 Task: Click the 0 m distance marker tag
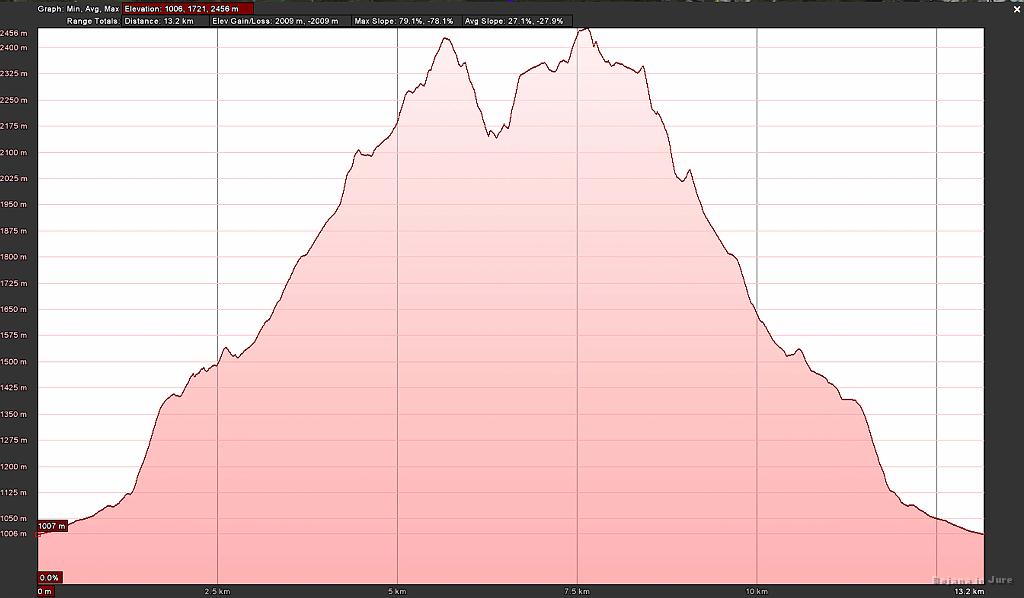[45, 591]
